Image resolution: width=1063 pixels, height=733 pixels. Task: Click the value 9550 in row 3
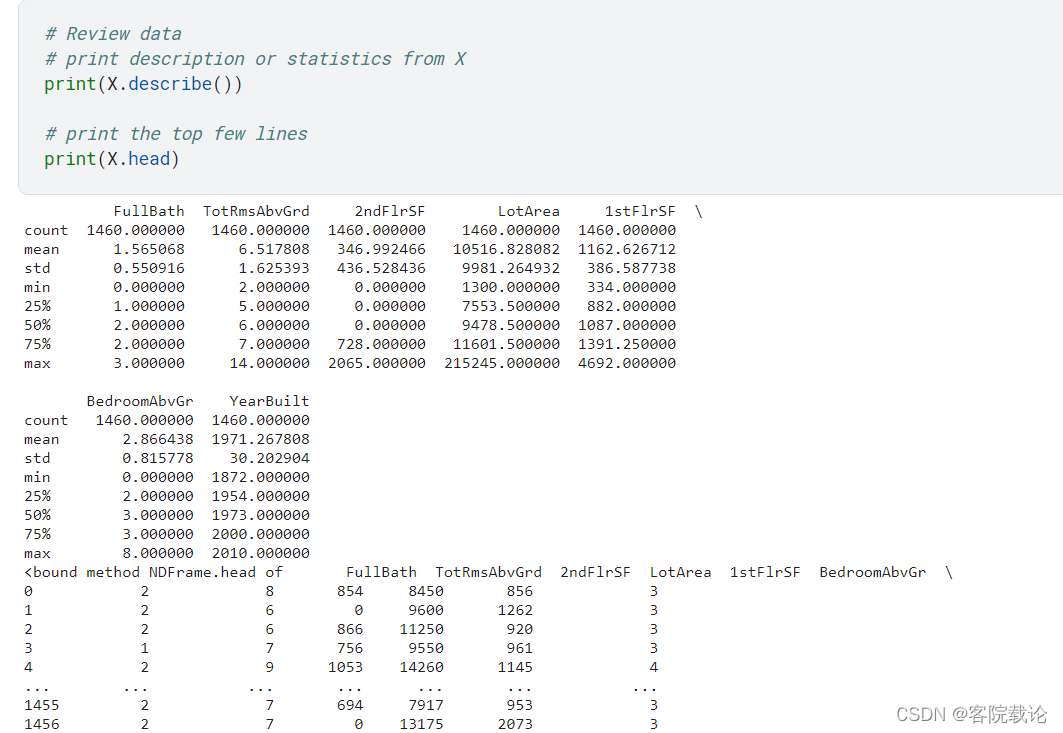coord(426,648)
